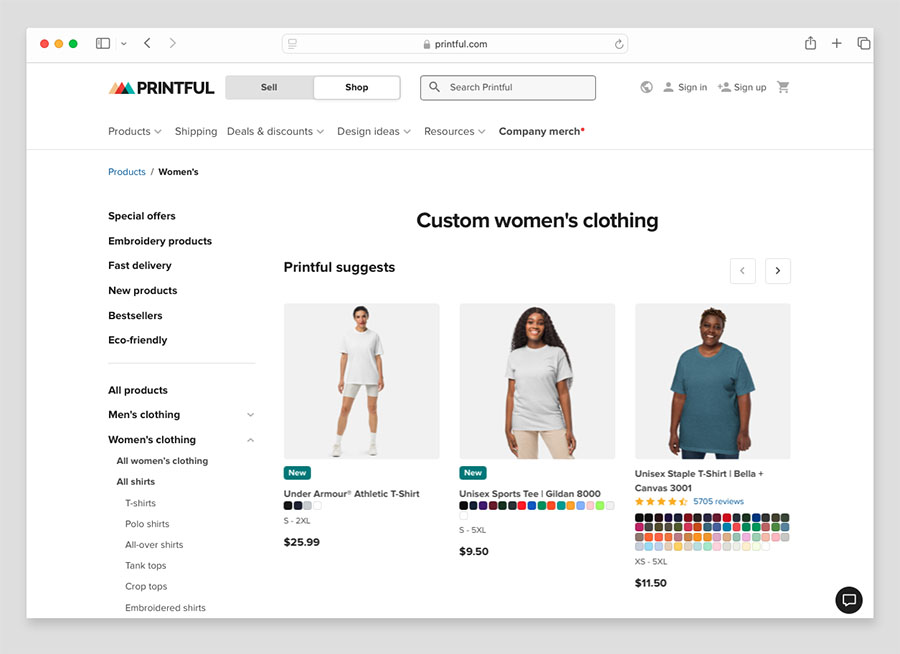Open Unisex Sports Tee Gildan 8000 title
900x654 pixels.
[530, 494]
